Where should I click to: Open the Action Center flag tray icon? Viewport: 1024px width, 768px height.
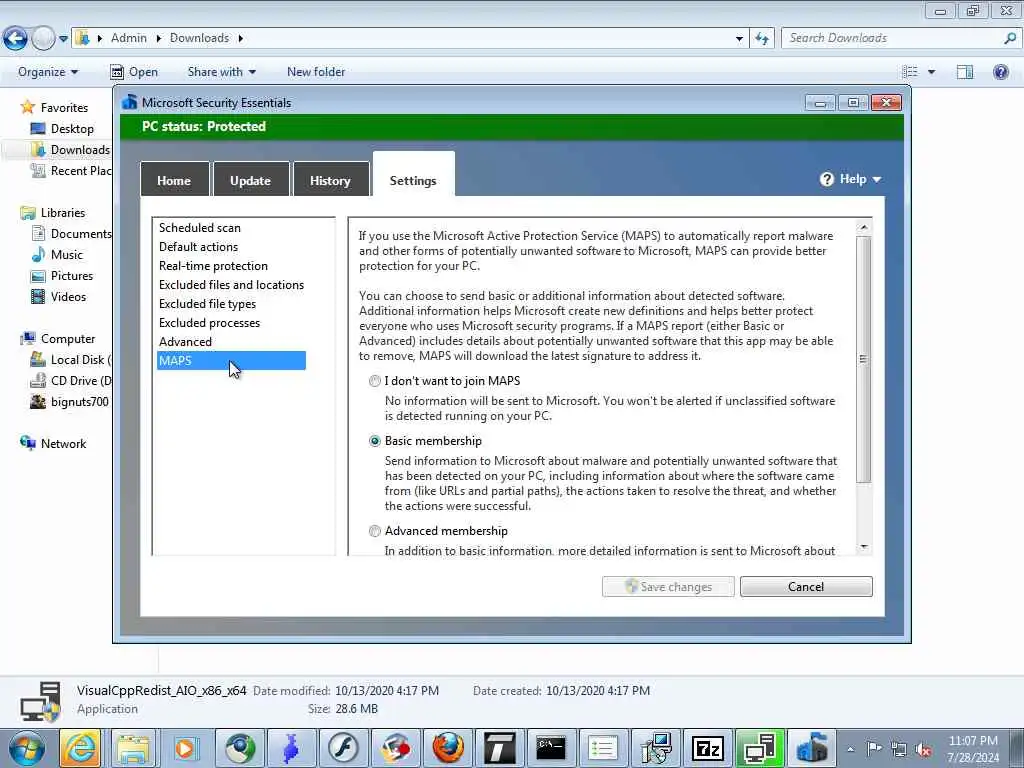[874, 748]
